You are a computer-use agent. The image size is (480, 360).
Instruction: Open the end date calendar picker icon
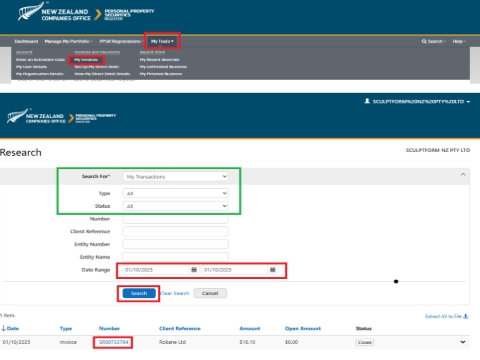point(273,270)
